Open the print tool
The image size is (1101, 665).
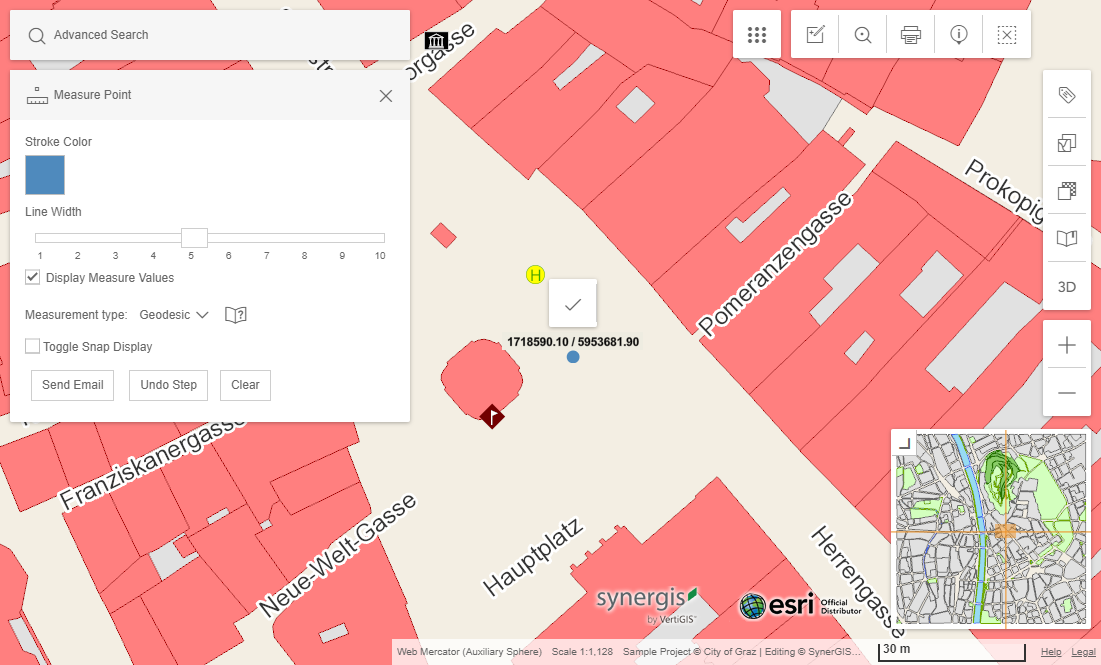910,34
